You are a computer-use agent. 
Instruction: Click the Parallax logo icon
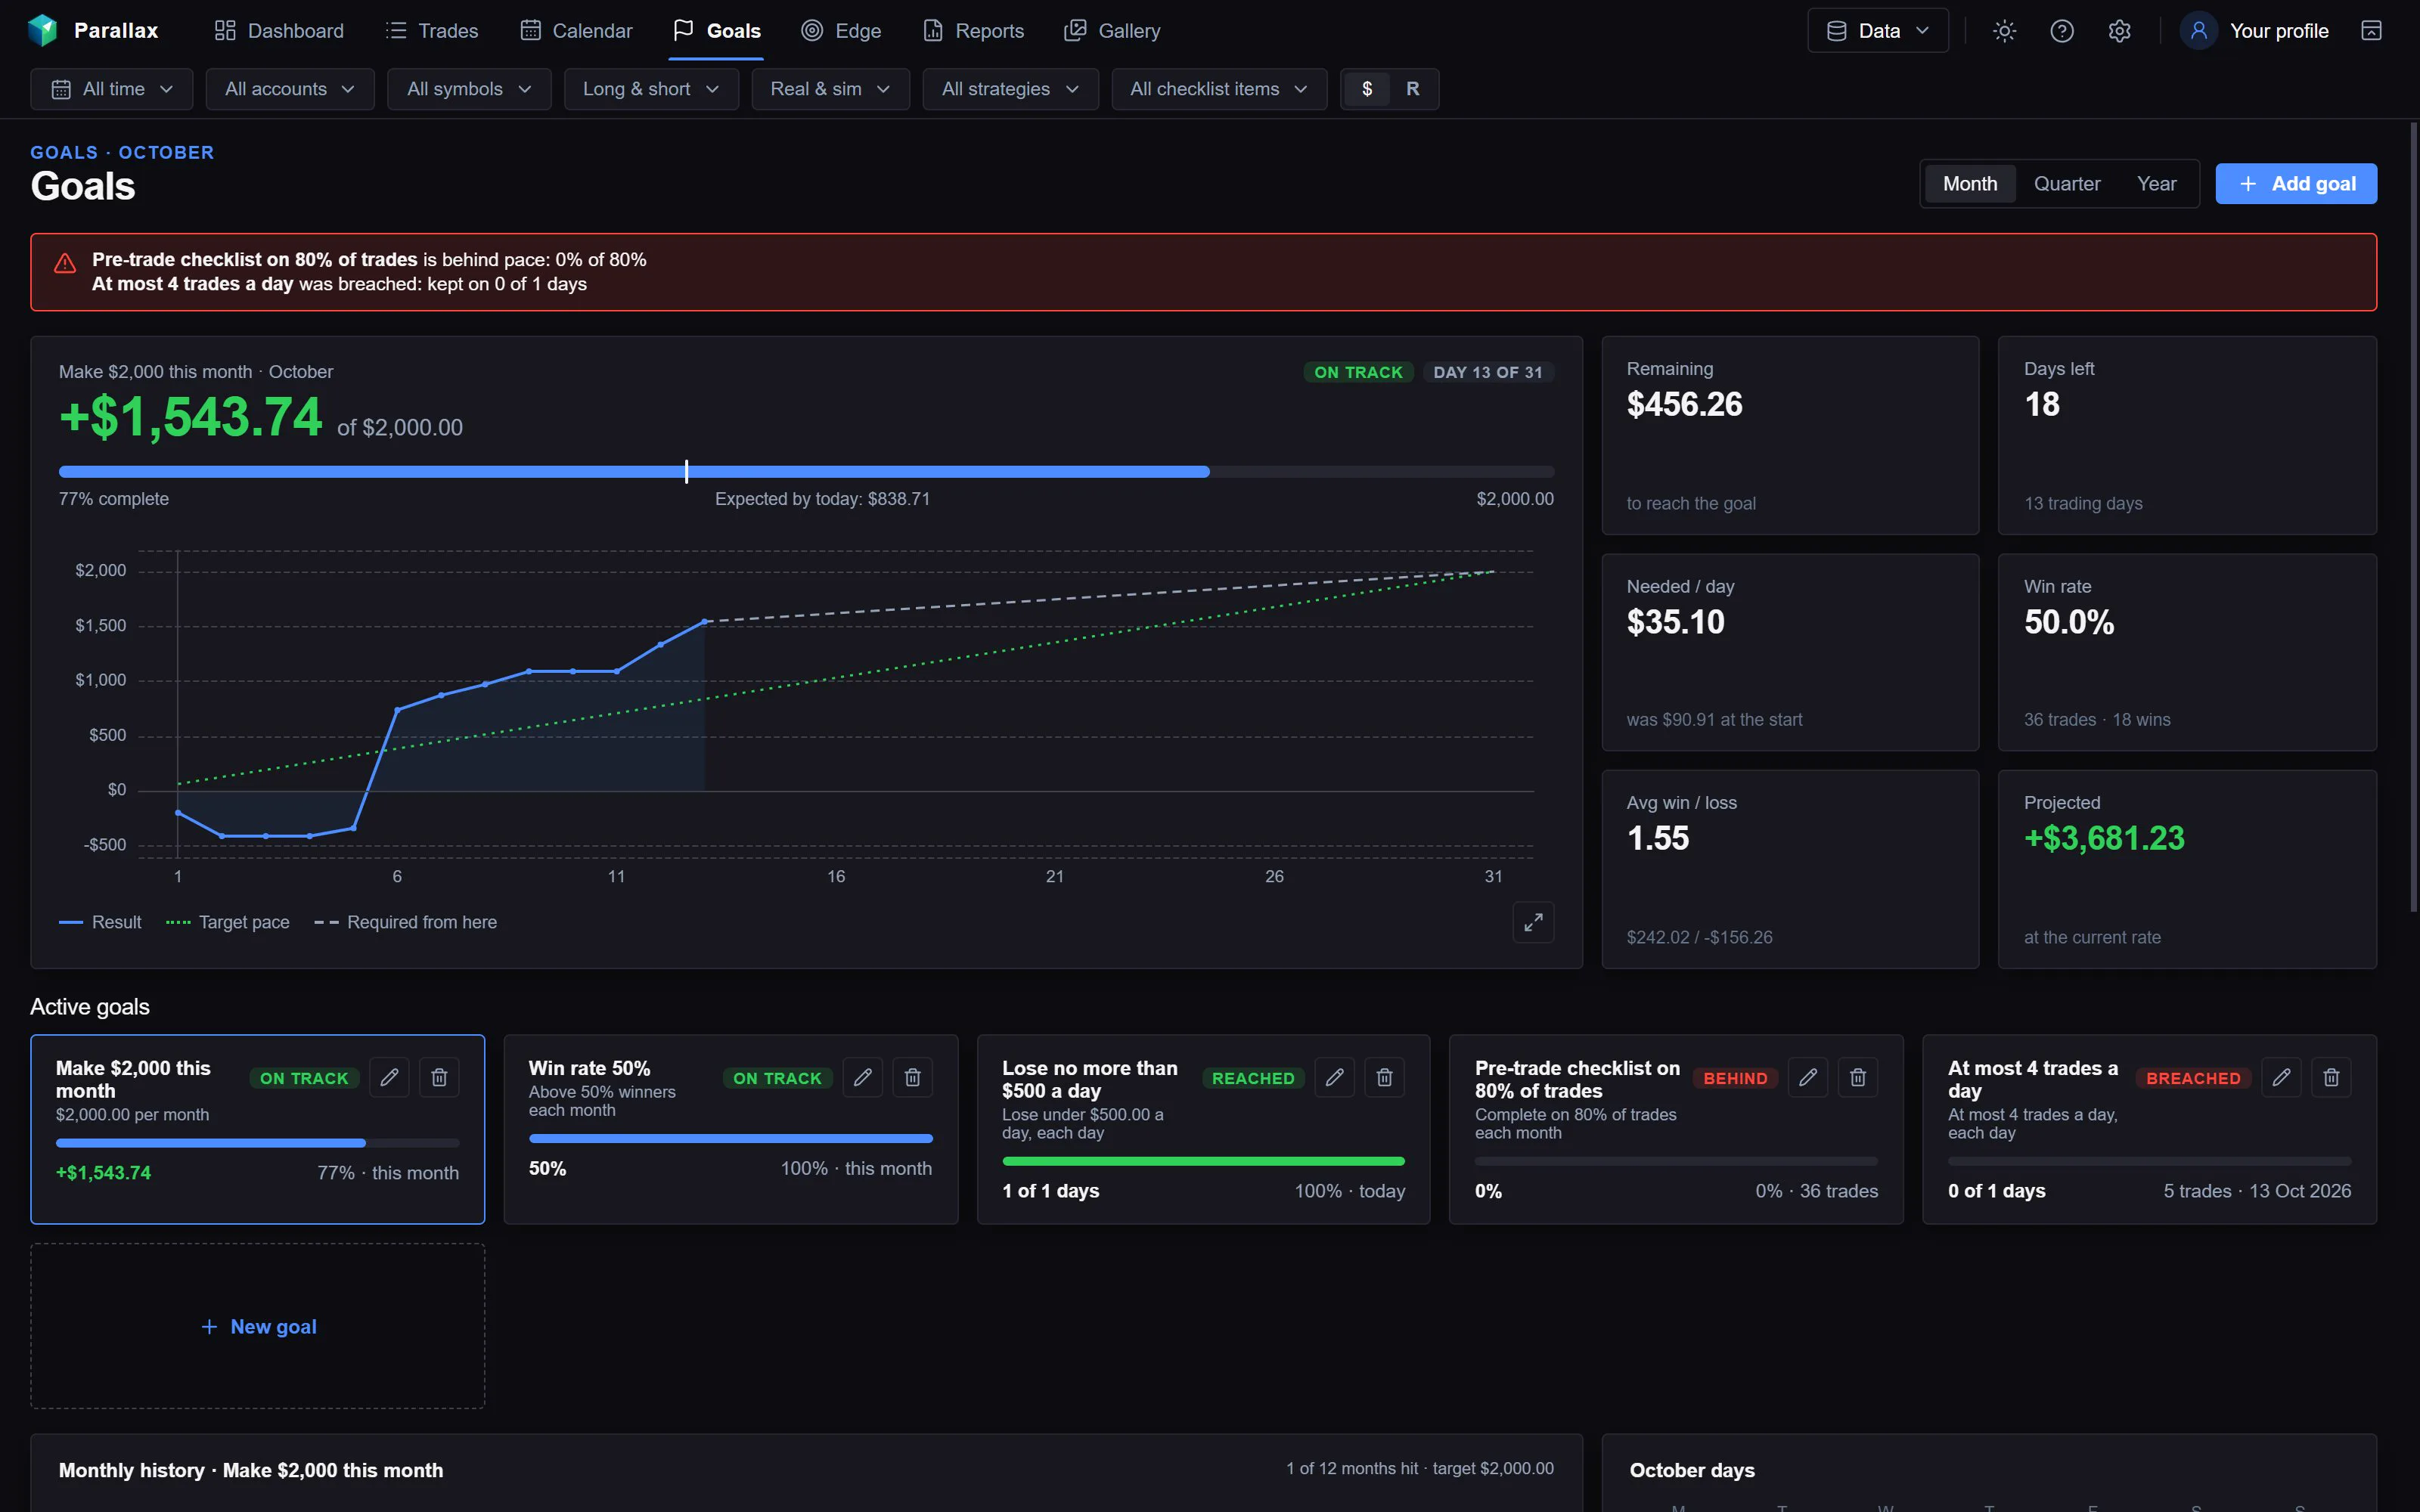pos(42,30)
